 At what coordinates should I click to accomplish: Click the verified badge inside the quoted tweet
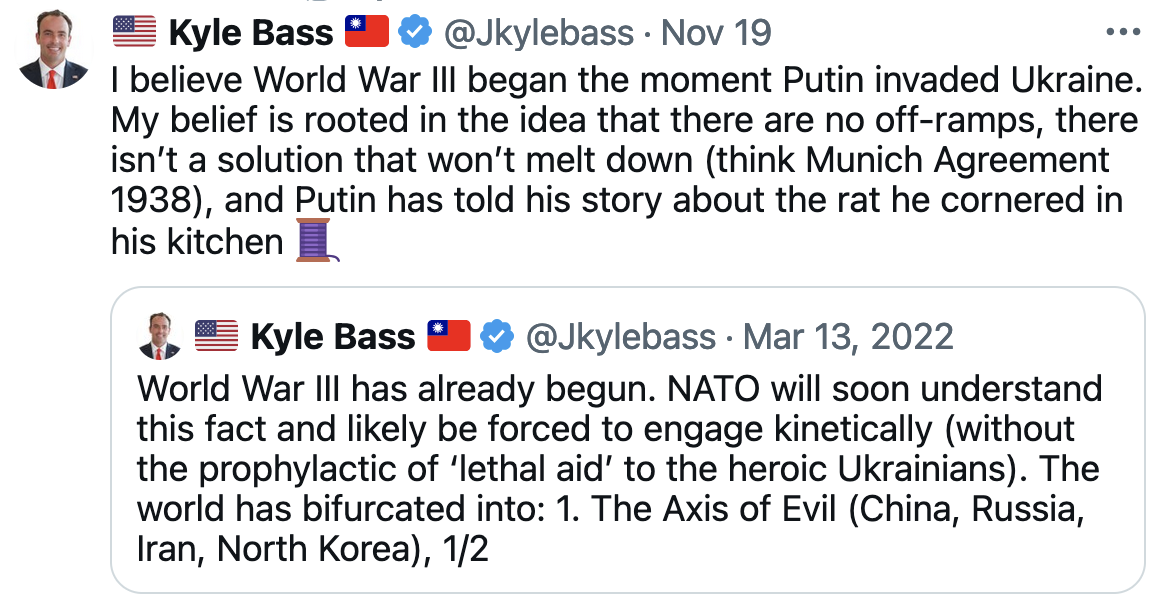[x=495, y=336]
